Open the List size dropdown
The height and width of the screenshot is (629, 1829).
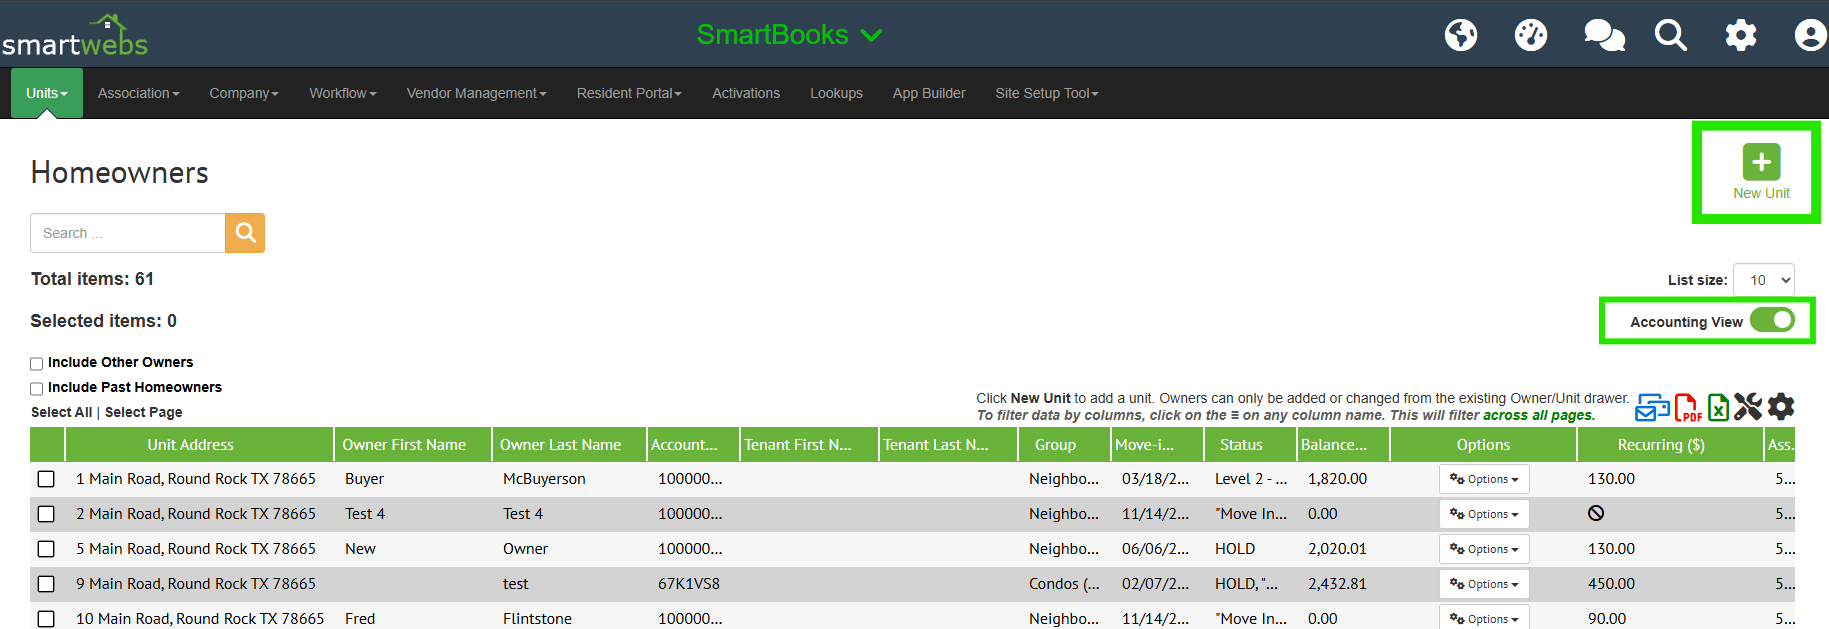pyautogui.click(x=1763, y=280)
